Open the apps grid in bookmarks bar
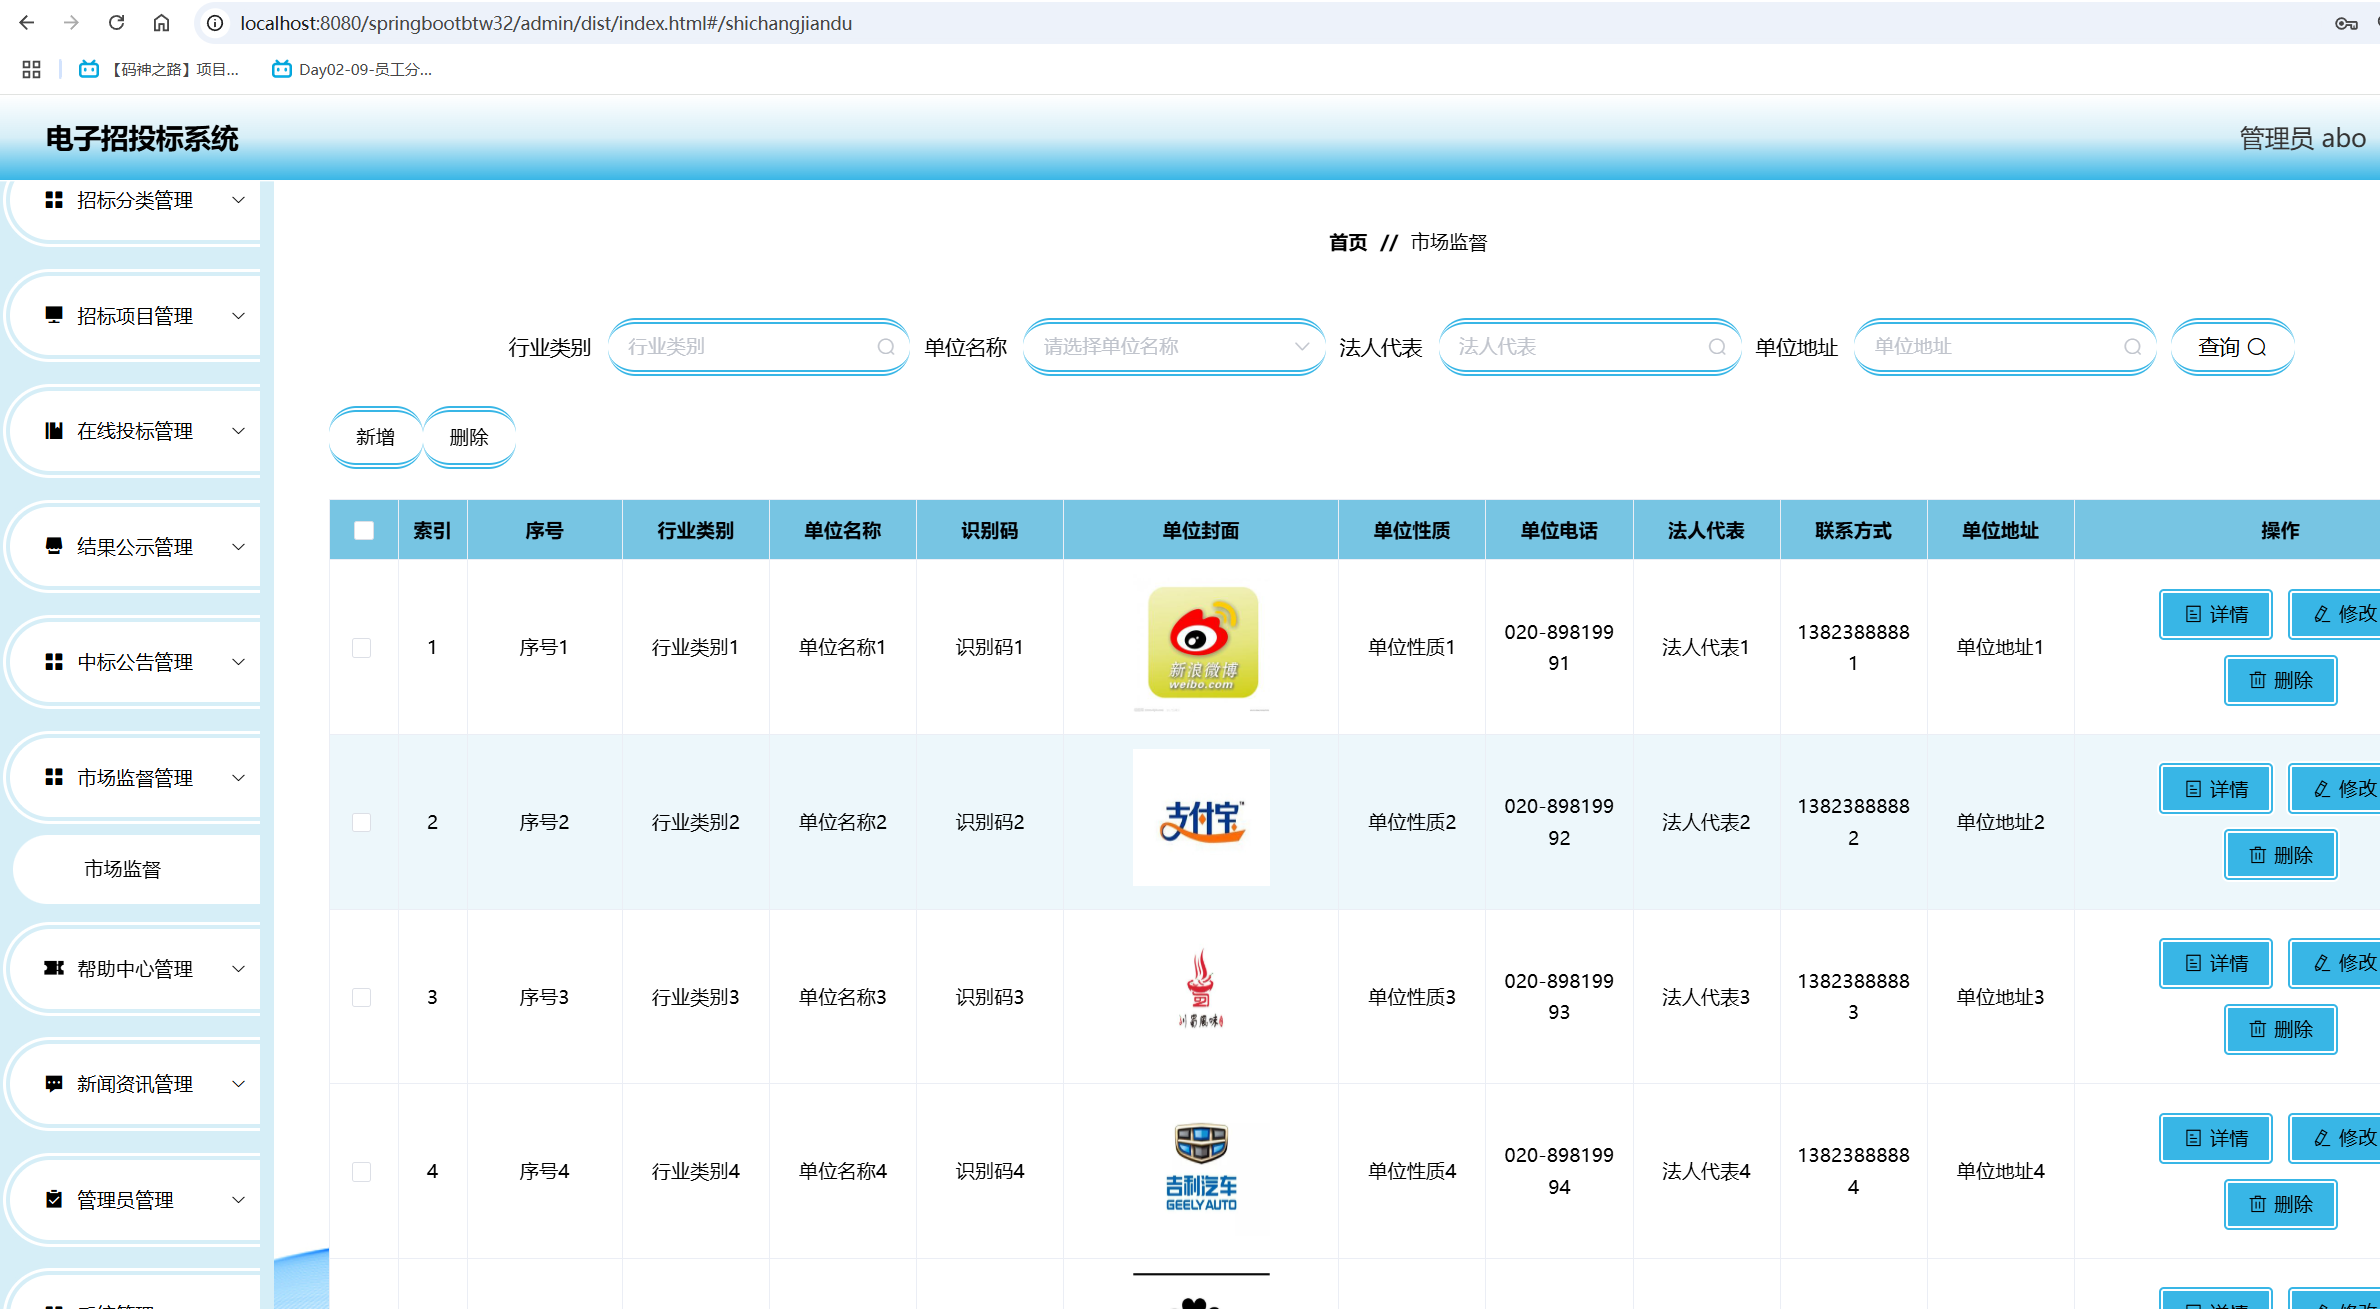Screen dimensions: 2380x1309 [x=31, y=69]
